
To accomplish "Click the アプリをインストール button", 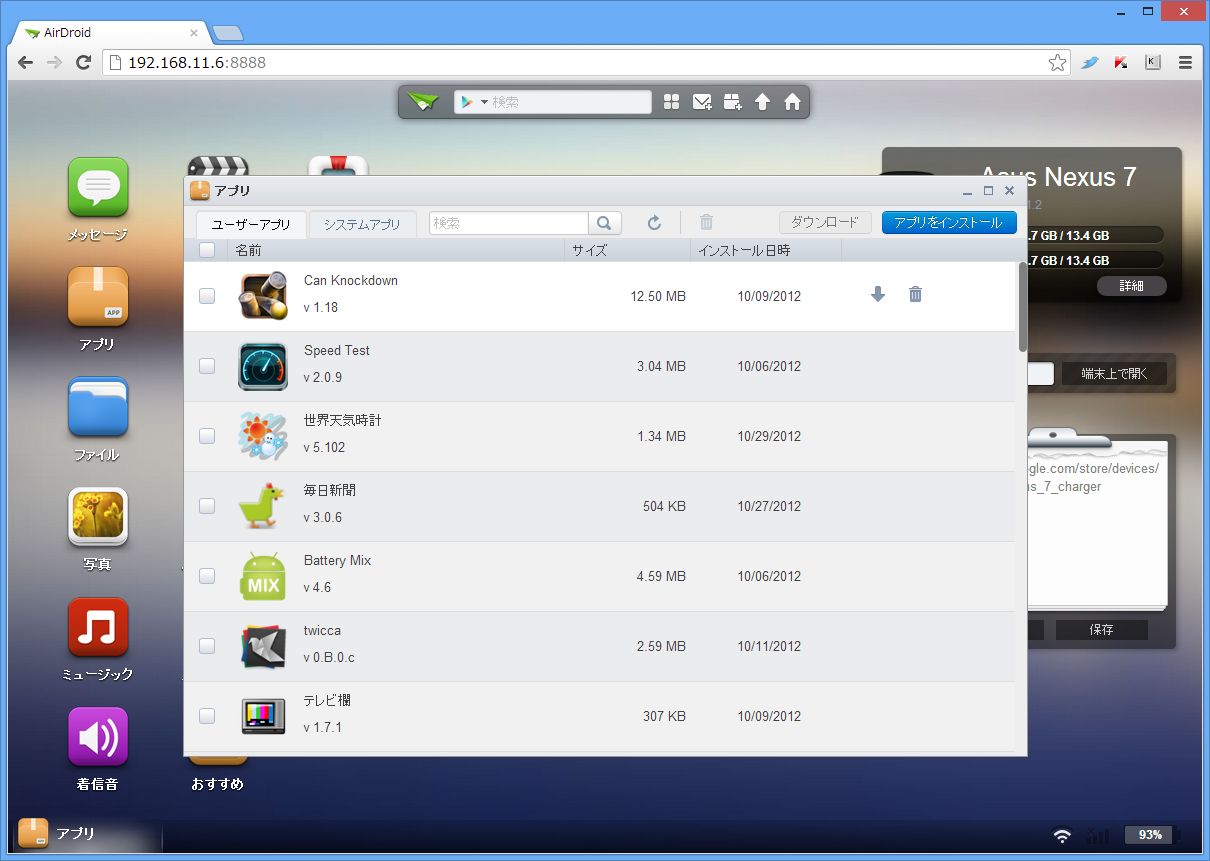I will coord(949,223).
